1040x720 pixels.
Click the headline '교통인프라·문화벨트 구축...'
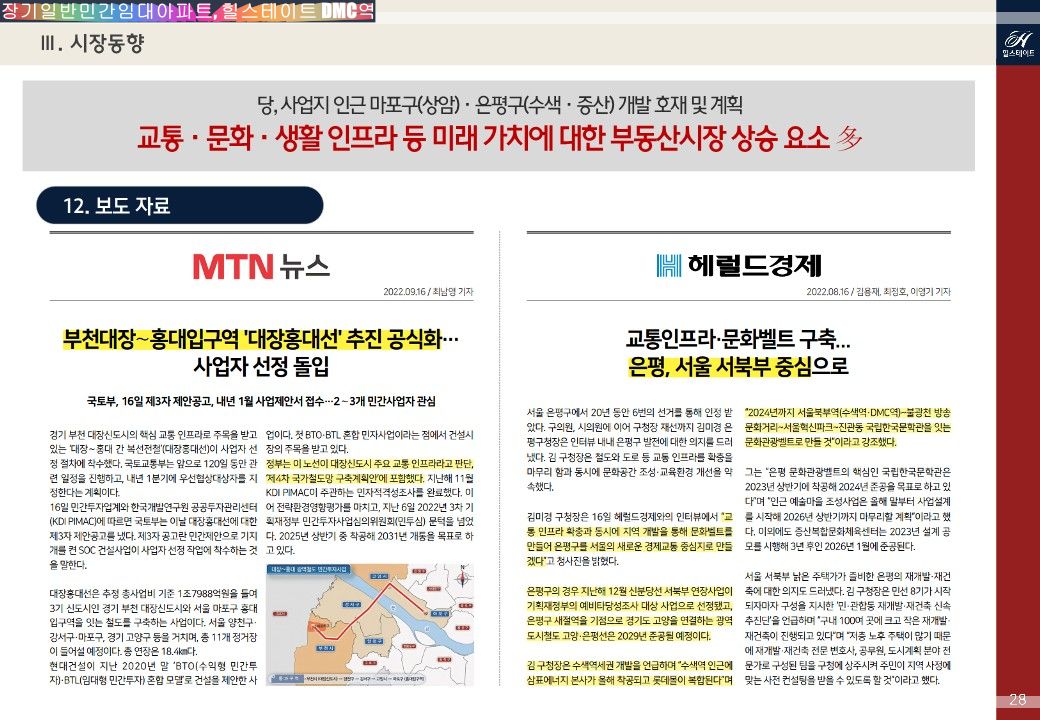738,339
